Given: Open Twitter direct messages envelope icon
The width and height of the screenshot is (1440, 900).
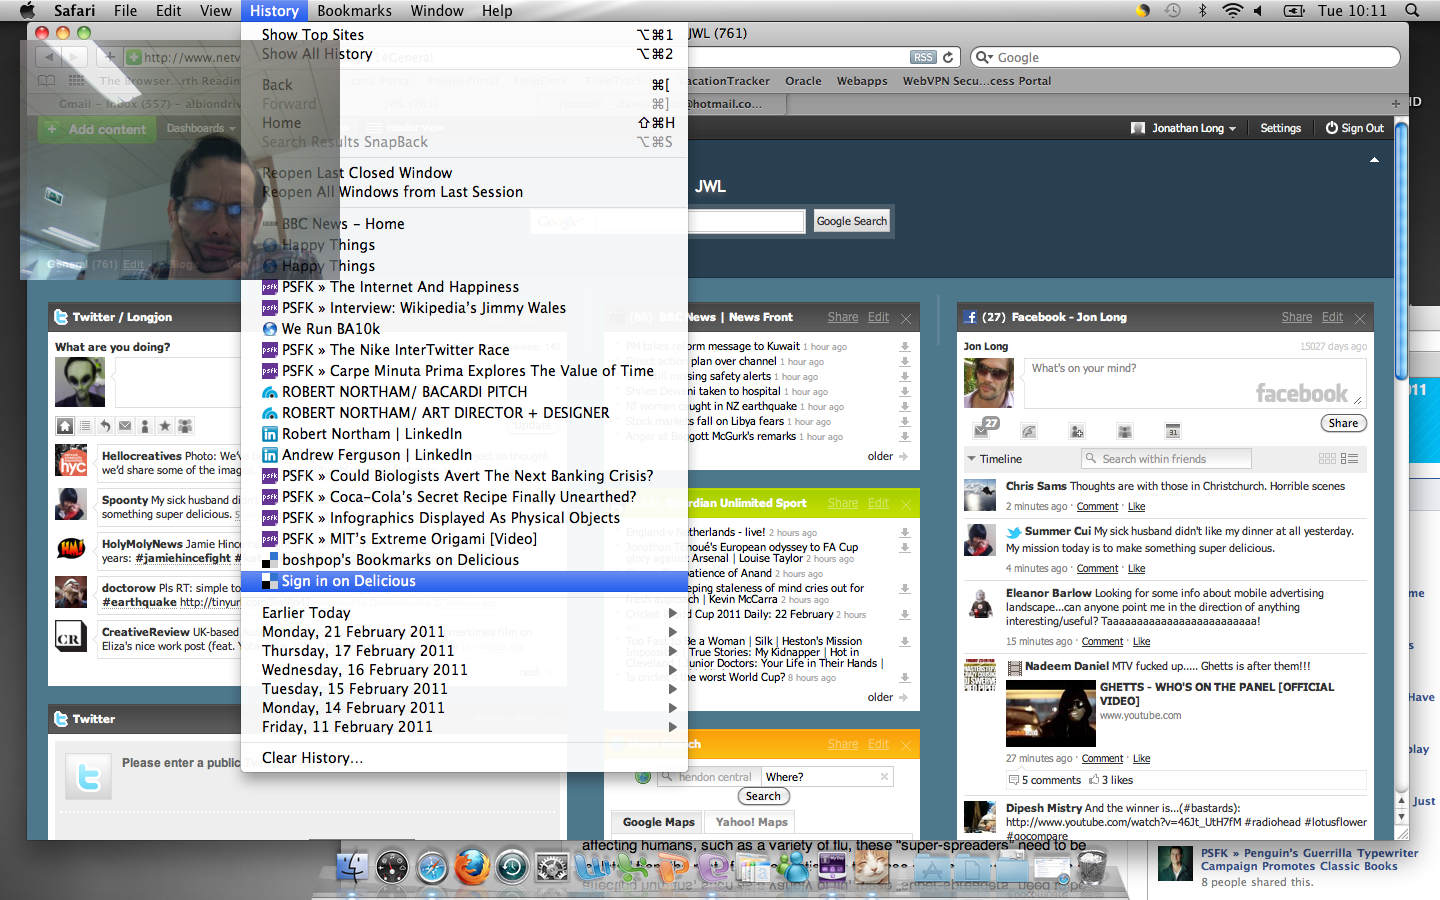Looking at the screenshot, I should click(x=125, y=426).
